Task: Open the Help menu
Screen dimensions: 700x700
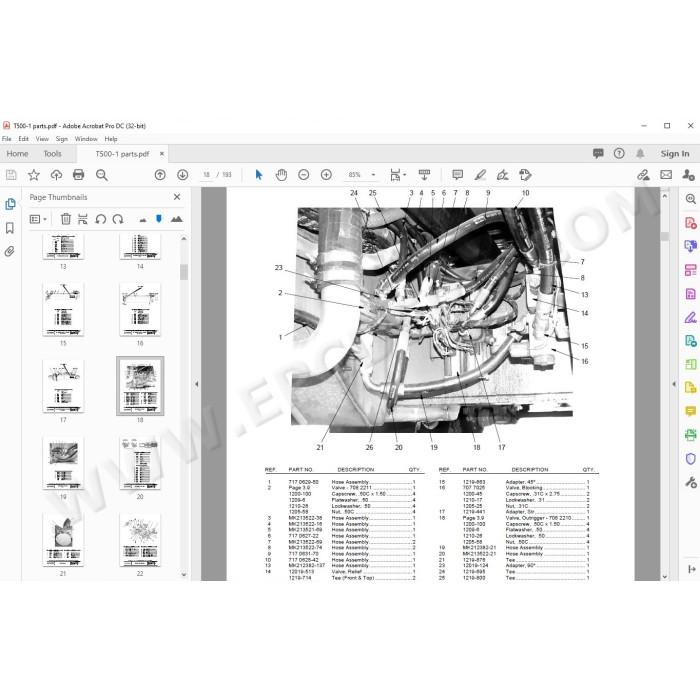Action: [111, 139]
